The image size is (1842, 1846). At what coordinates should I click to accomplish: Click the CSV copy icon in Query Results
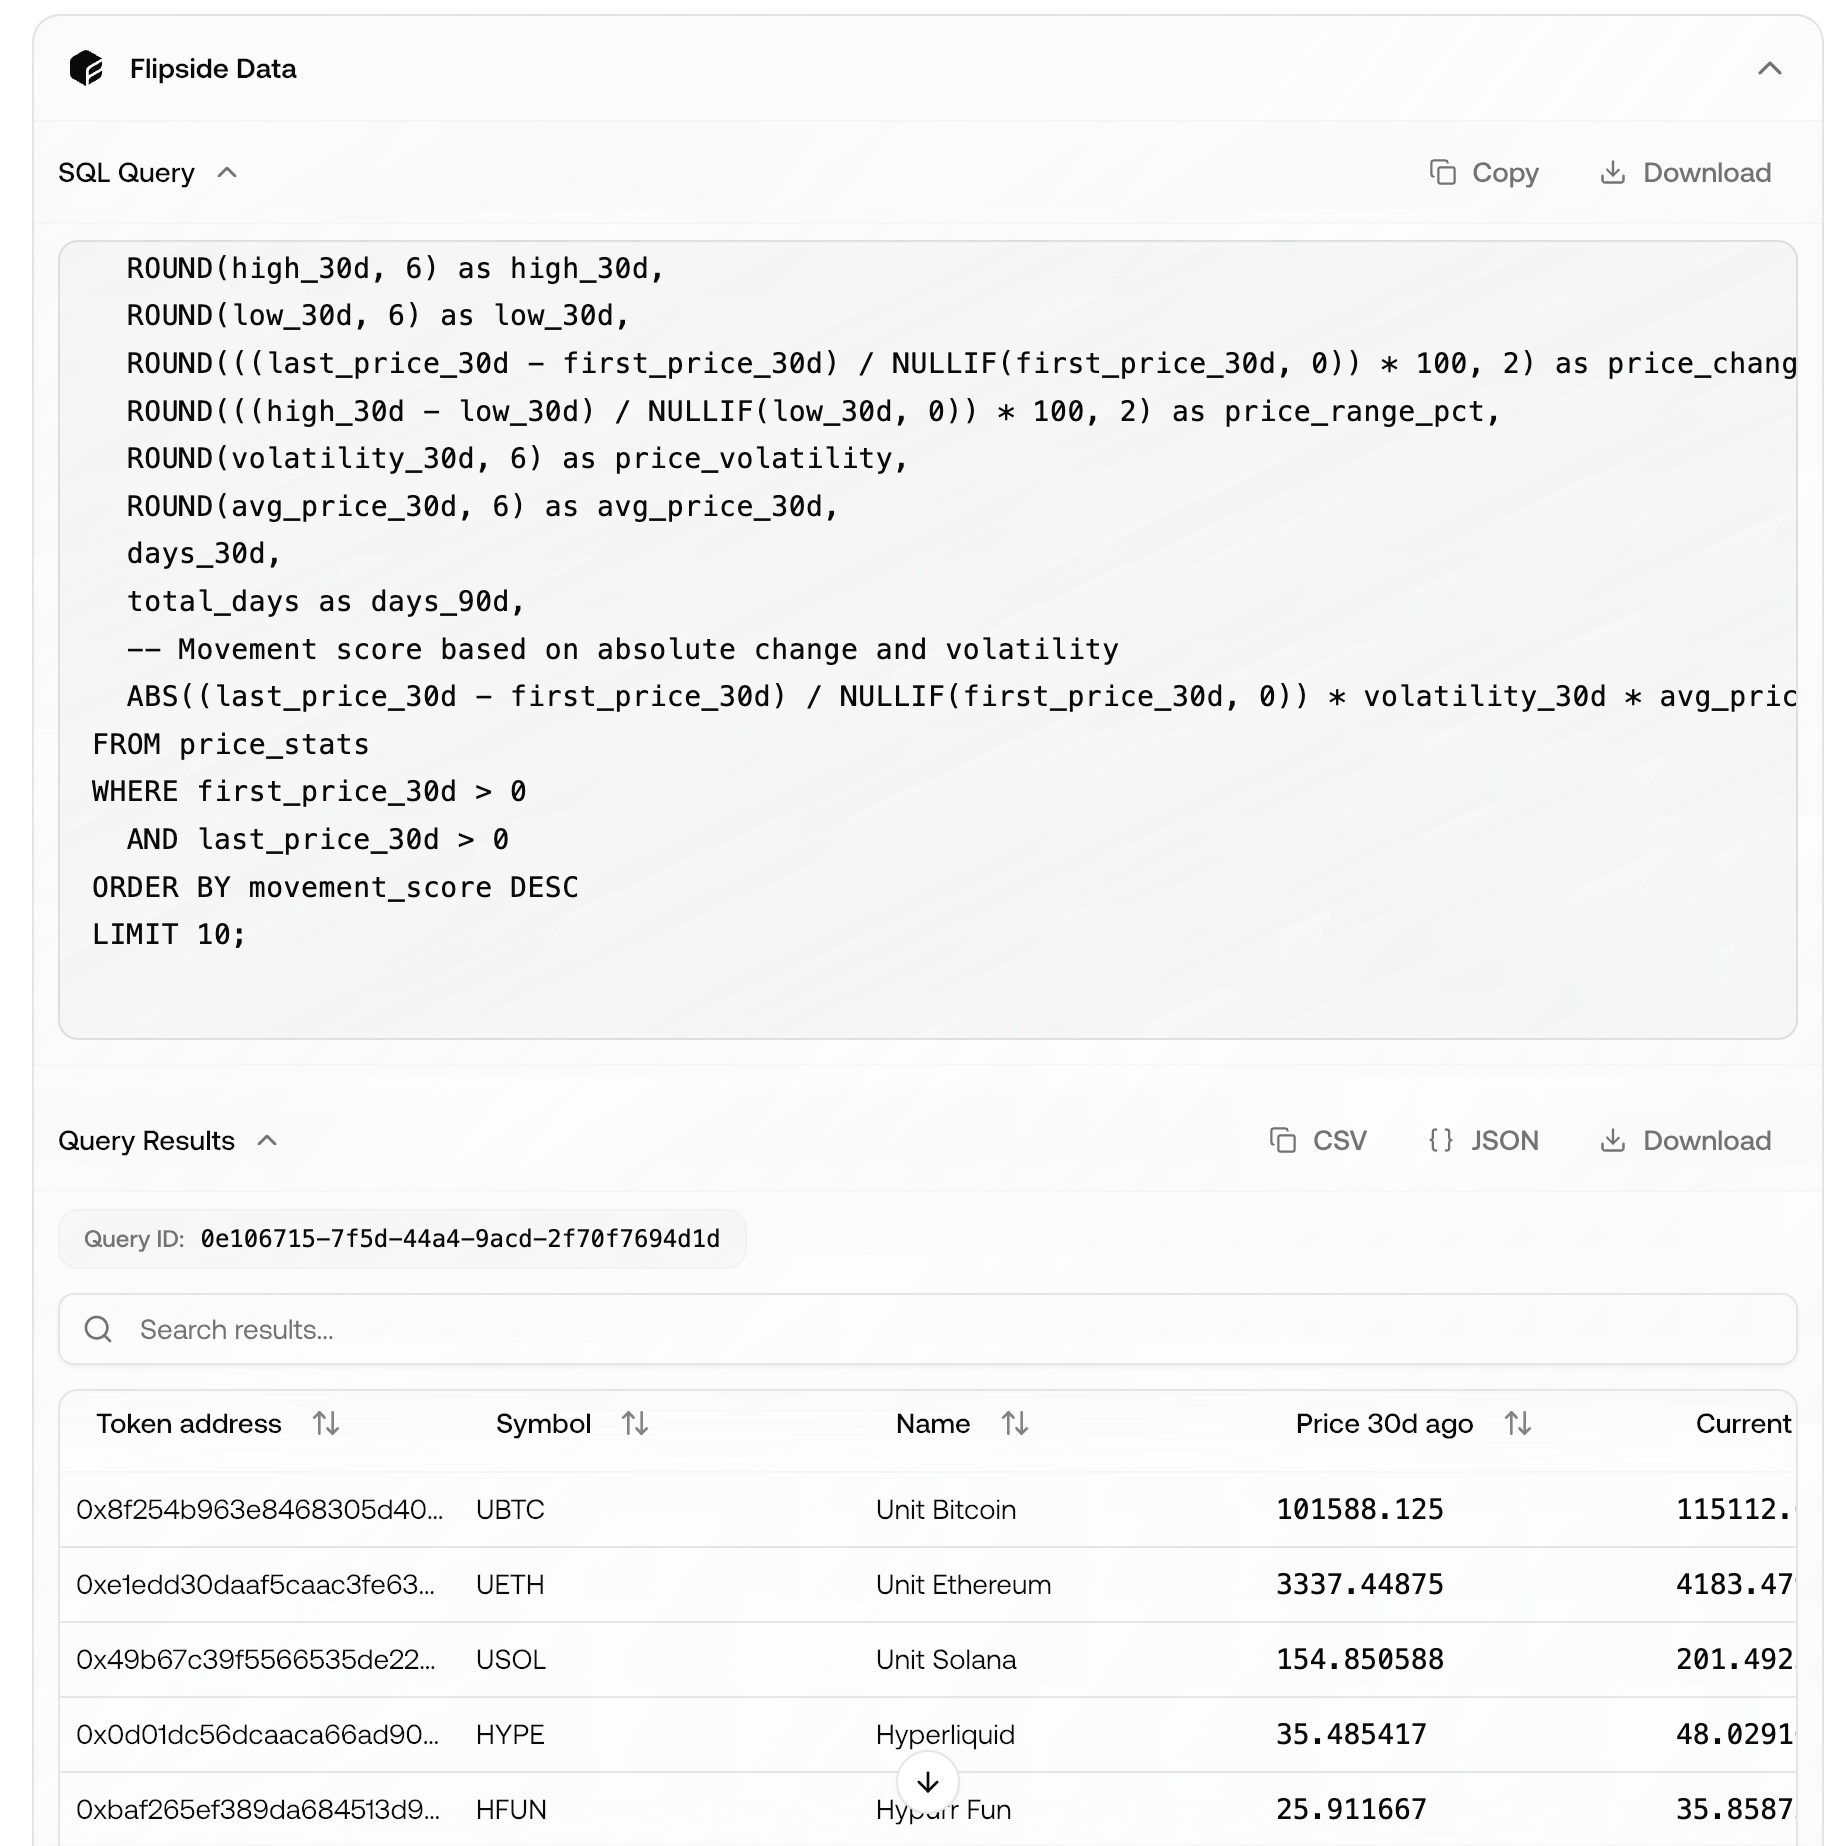click(1283, 1140)
